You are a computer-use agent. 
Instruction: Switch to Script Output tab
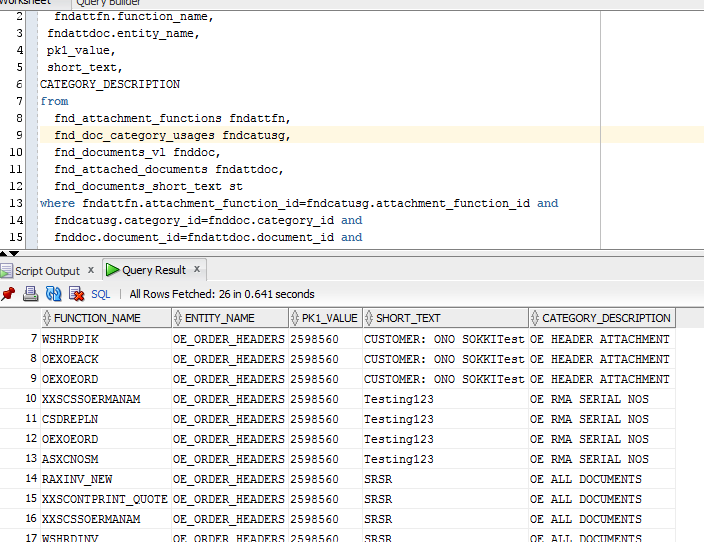[47, 271]
